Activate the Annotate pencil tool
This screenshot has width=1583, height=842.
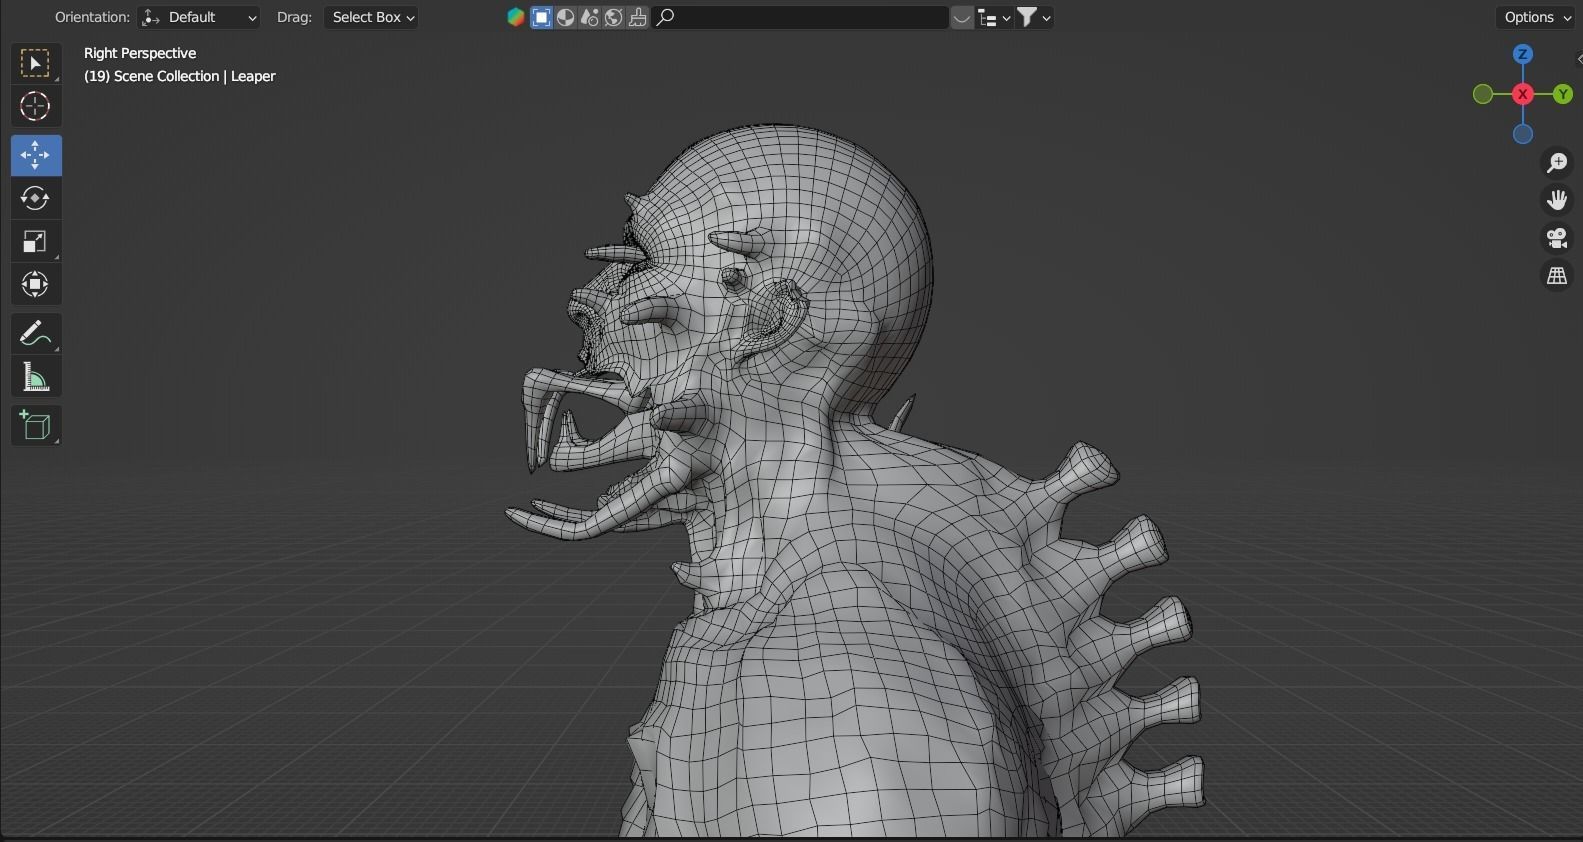[x=35, y=333]
